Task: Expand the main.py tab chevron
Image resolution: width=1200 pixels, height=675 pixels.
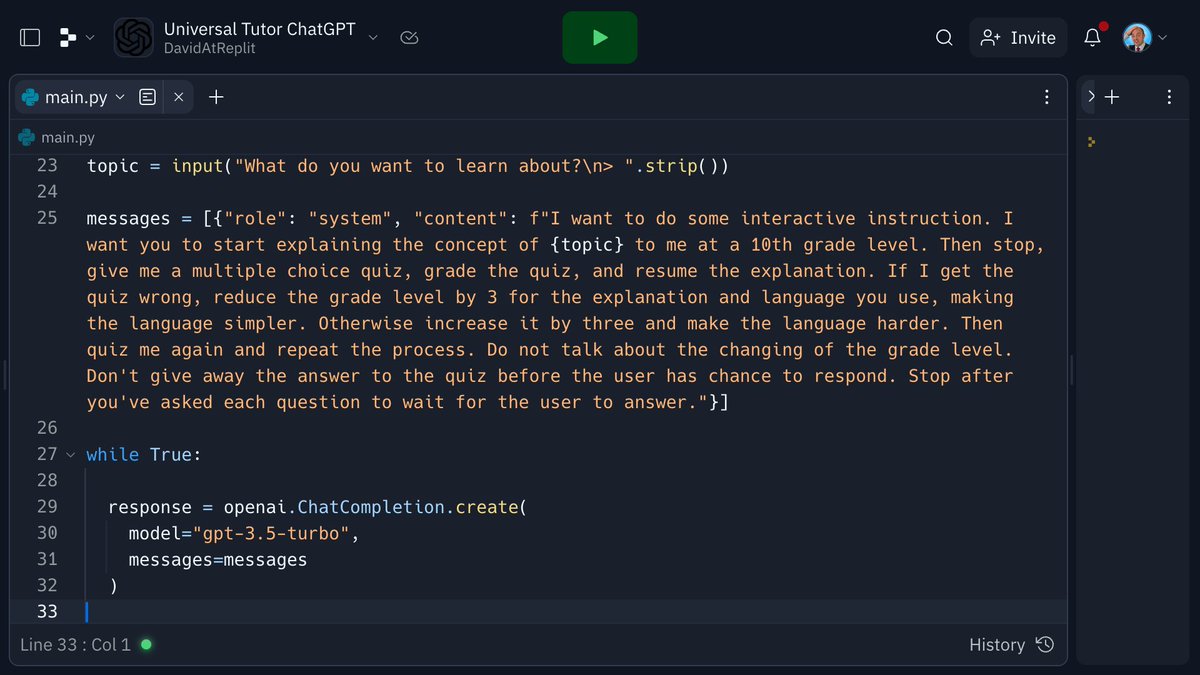Action: (x=120, y=97)
